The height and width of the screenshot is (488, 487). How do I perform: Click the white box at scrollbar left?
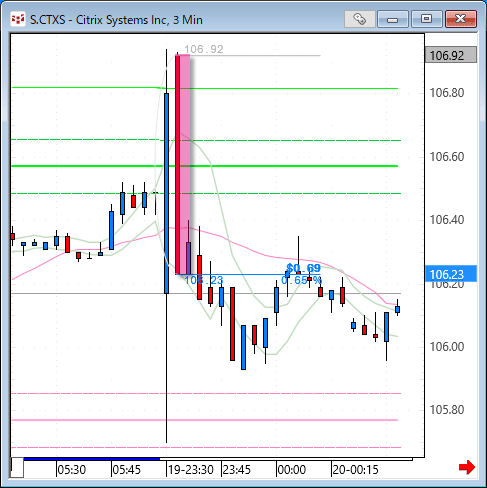pyautogui.click(x=17, y=468)
